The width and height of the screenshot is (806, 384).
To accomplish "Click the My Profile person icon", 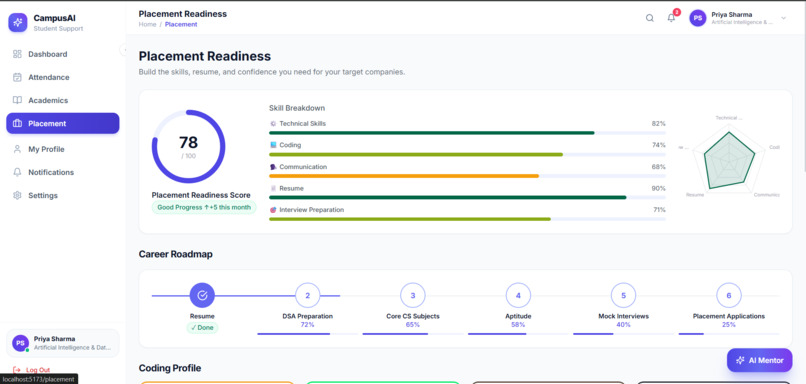I will tap(17, 149).
